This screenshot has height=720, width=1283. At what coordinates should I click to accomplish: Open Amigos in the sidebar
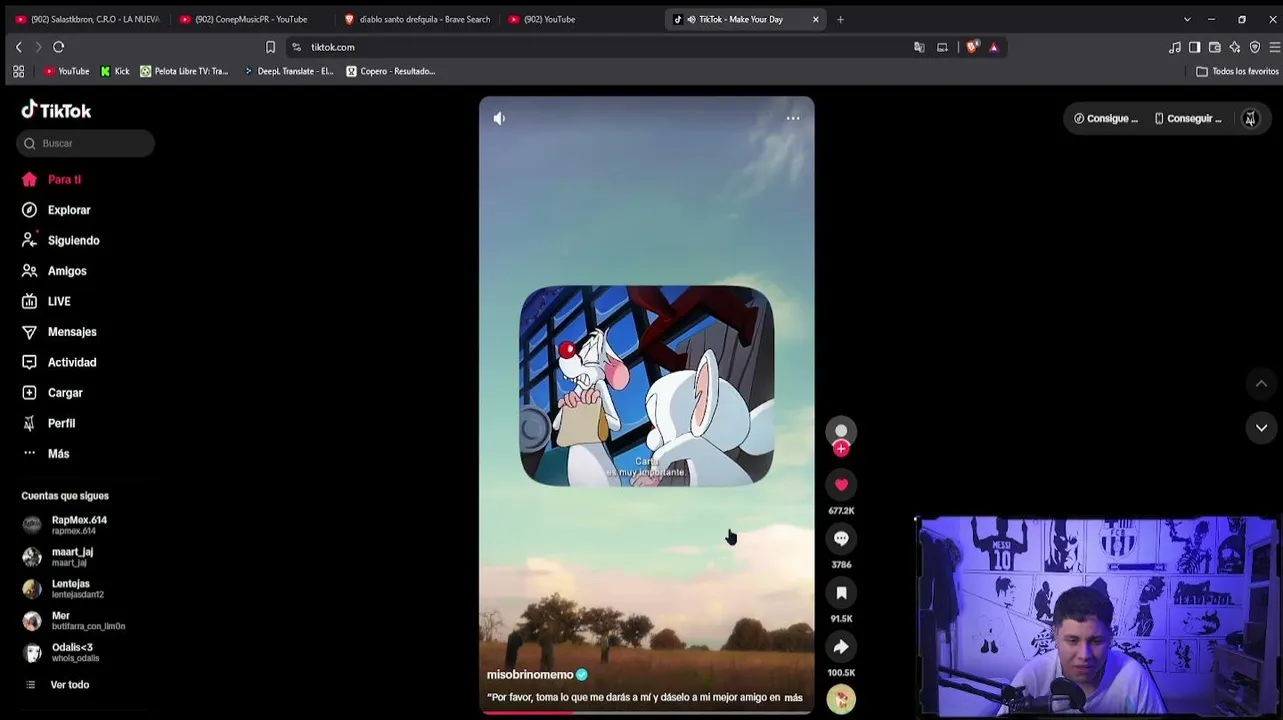[x=54, y=271]
